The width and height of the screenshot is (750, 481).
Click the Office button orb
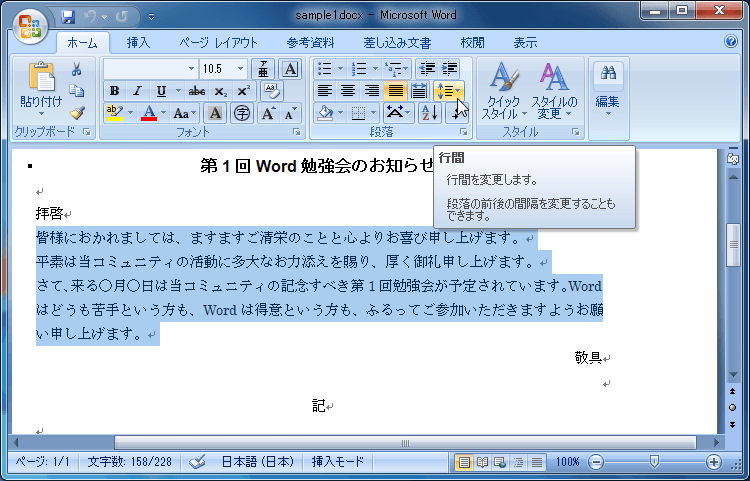point(30,26)
